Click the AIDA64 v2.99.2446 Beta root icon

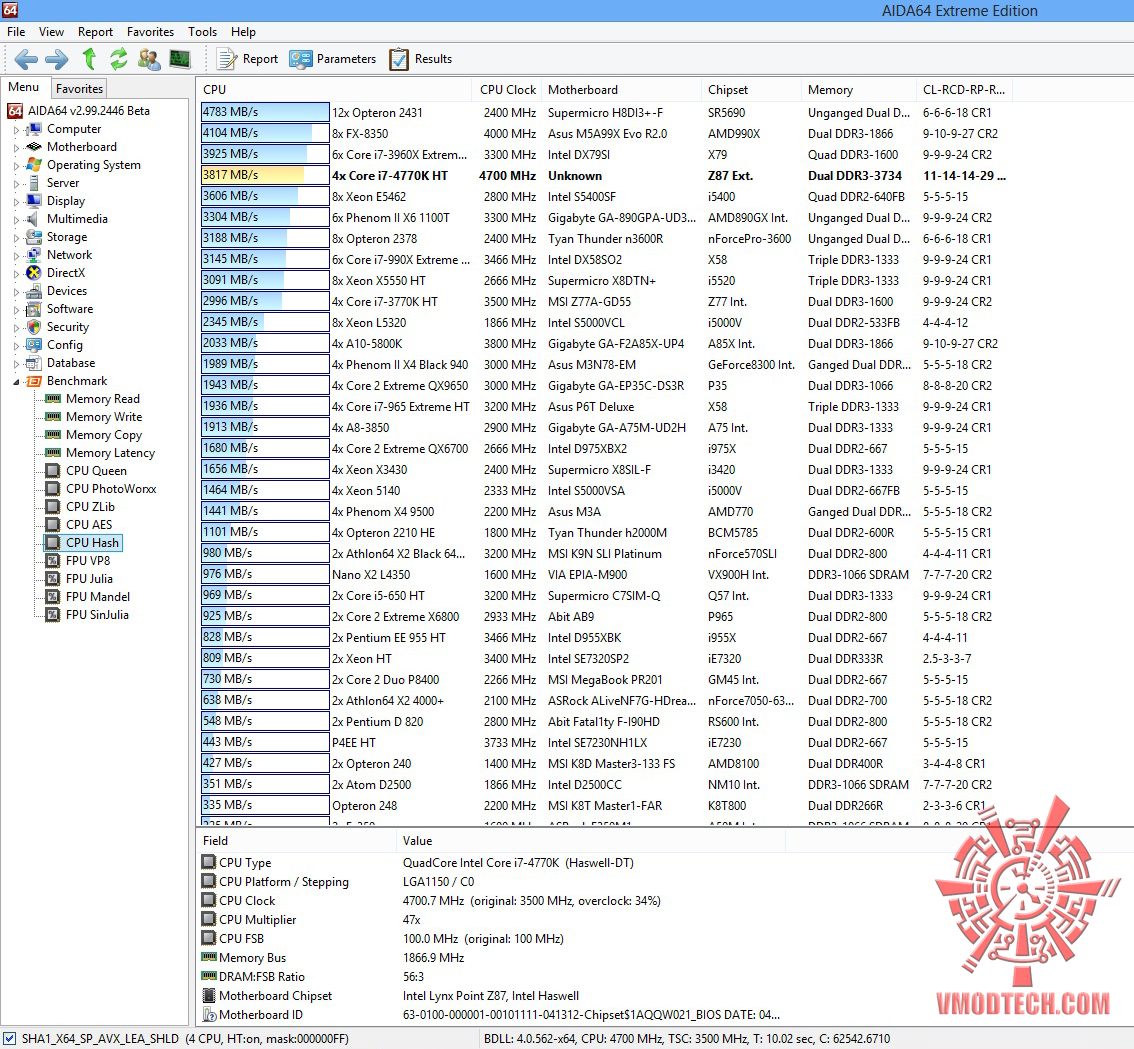[15, 111]
